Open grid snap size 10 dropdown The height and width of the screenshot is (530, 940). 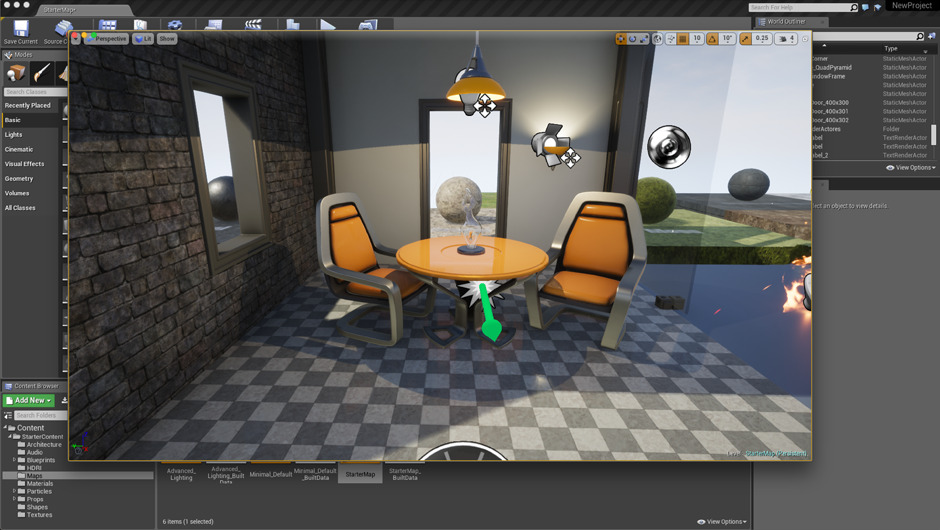point(697,38)
